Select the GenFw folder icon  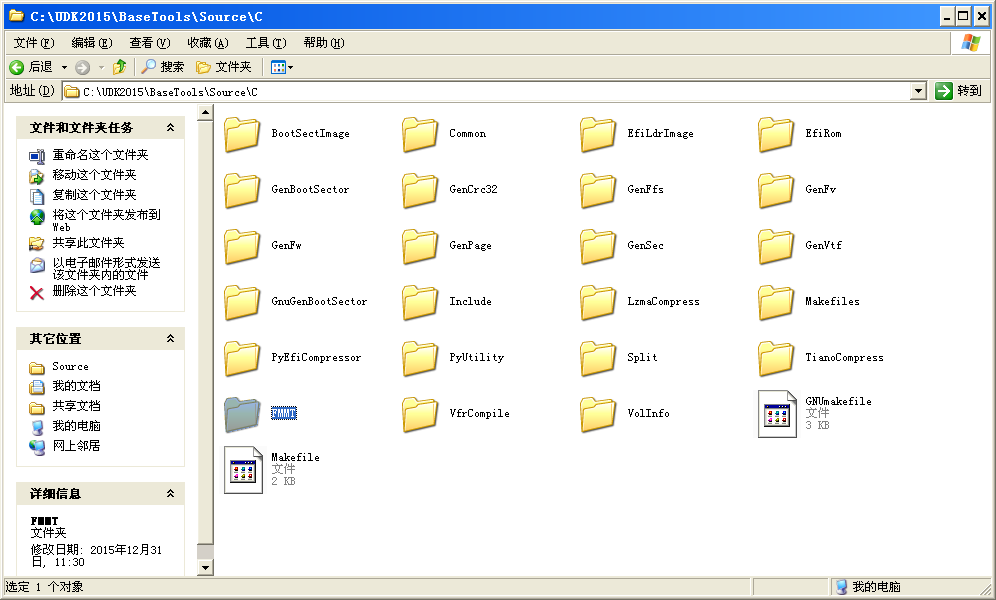[242, 246]
